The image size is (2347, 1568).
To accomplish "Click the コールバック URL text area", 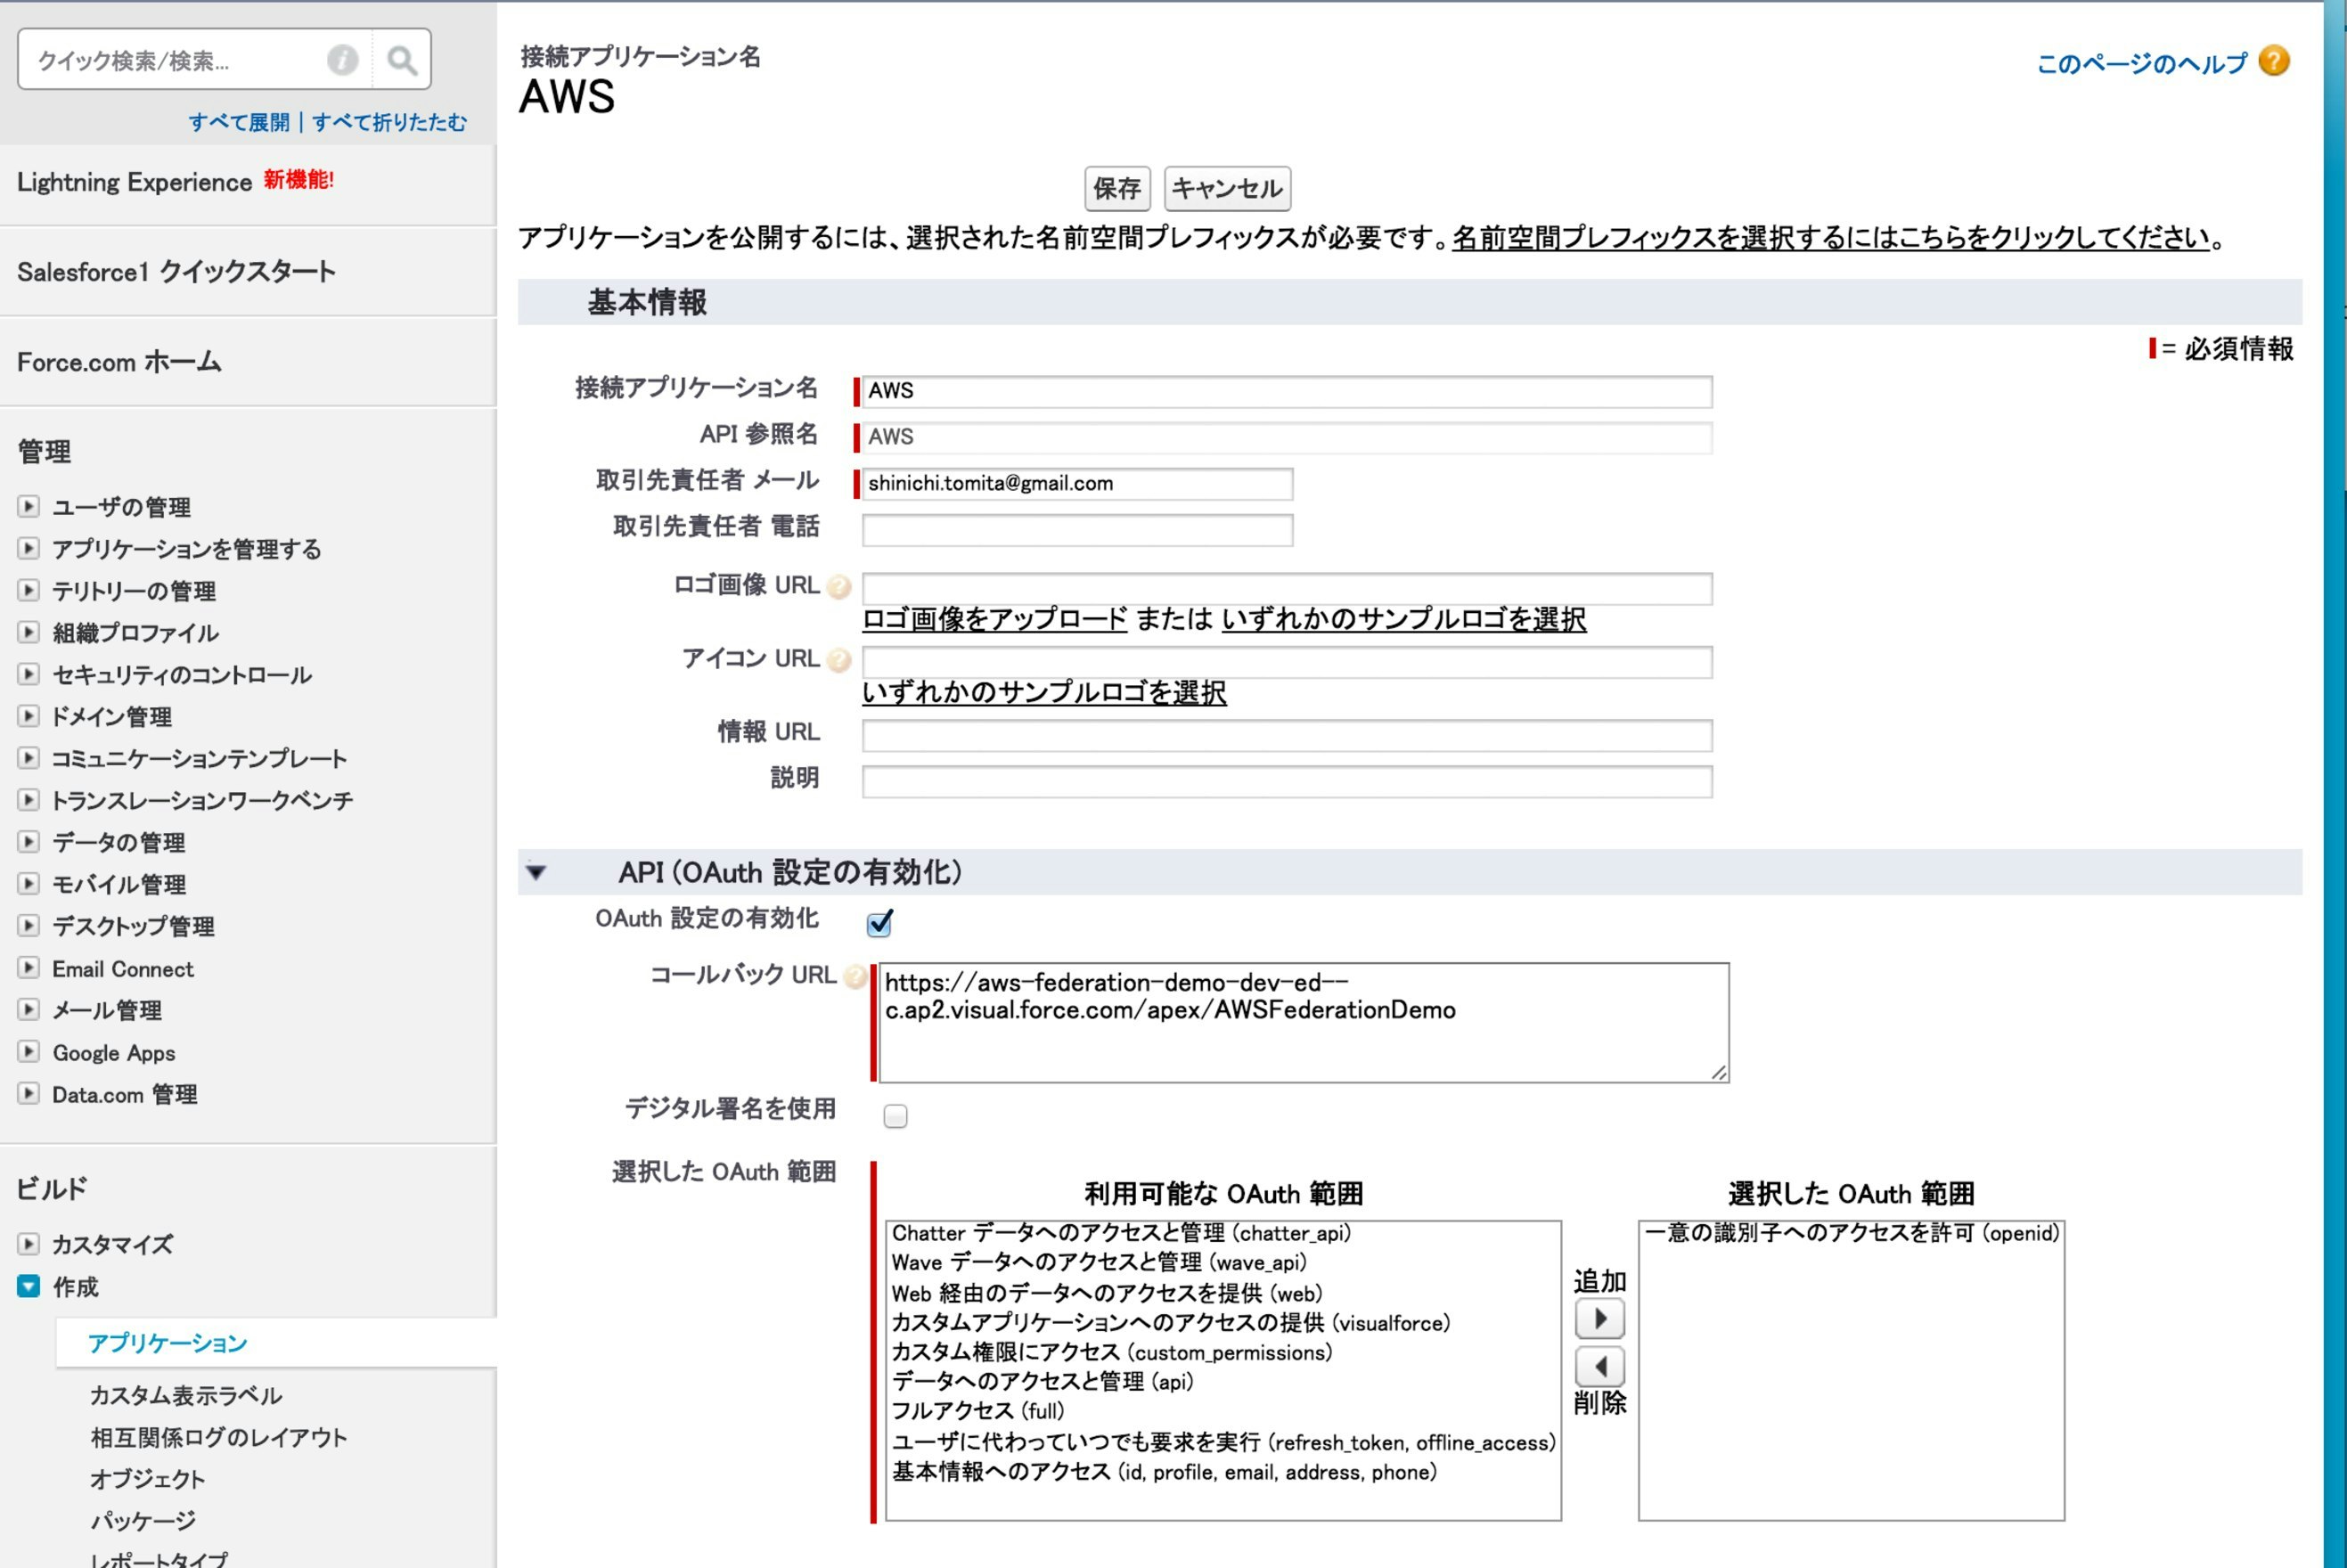I will point(1304,1022).
